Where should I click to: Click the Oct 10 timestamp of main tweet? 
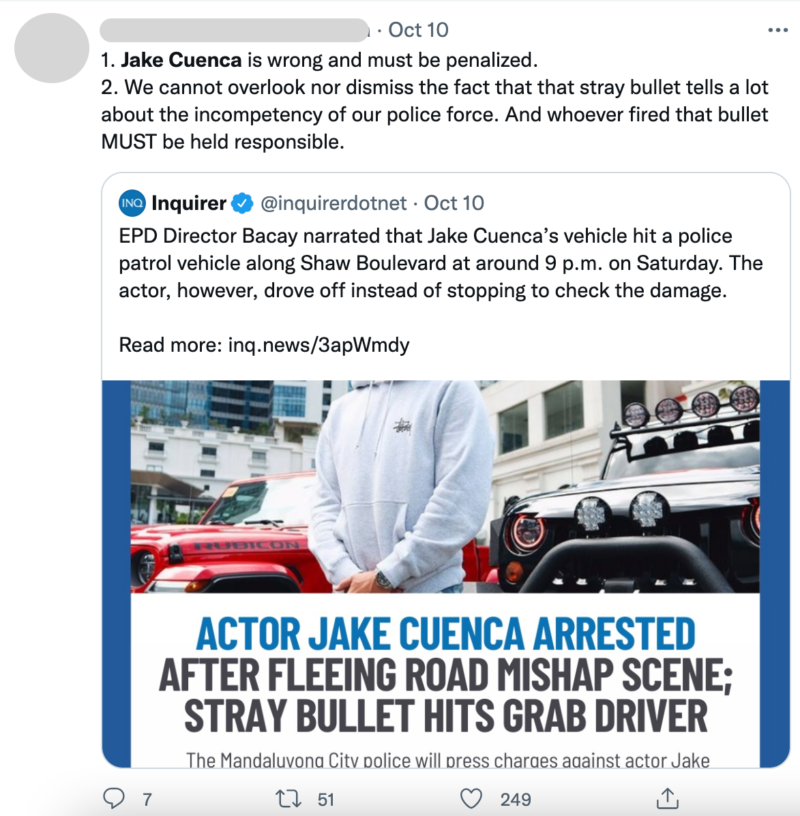pyautogui.click(x=419, y=30)
